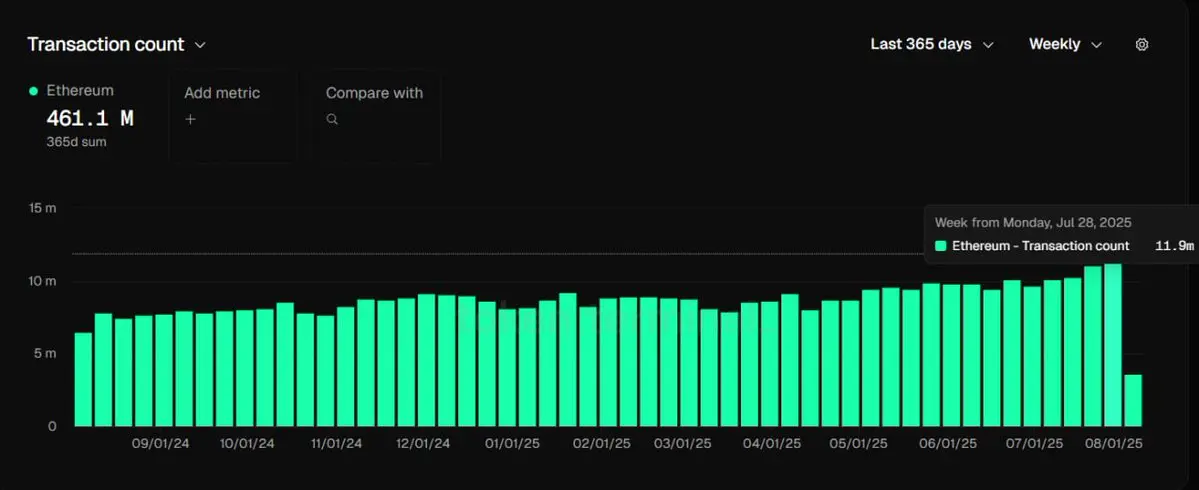The image size is (1199, 490).
Task: Click the highlighted bar for week of Jul 28, 2025
Action: pos(1113,345)
